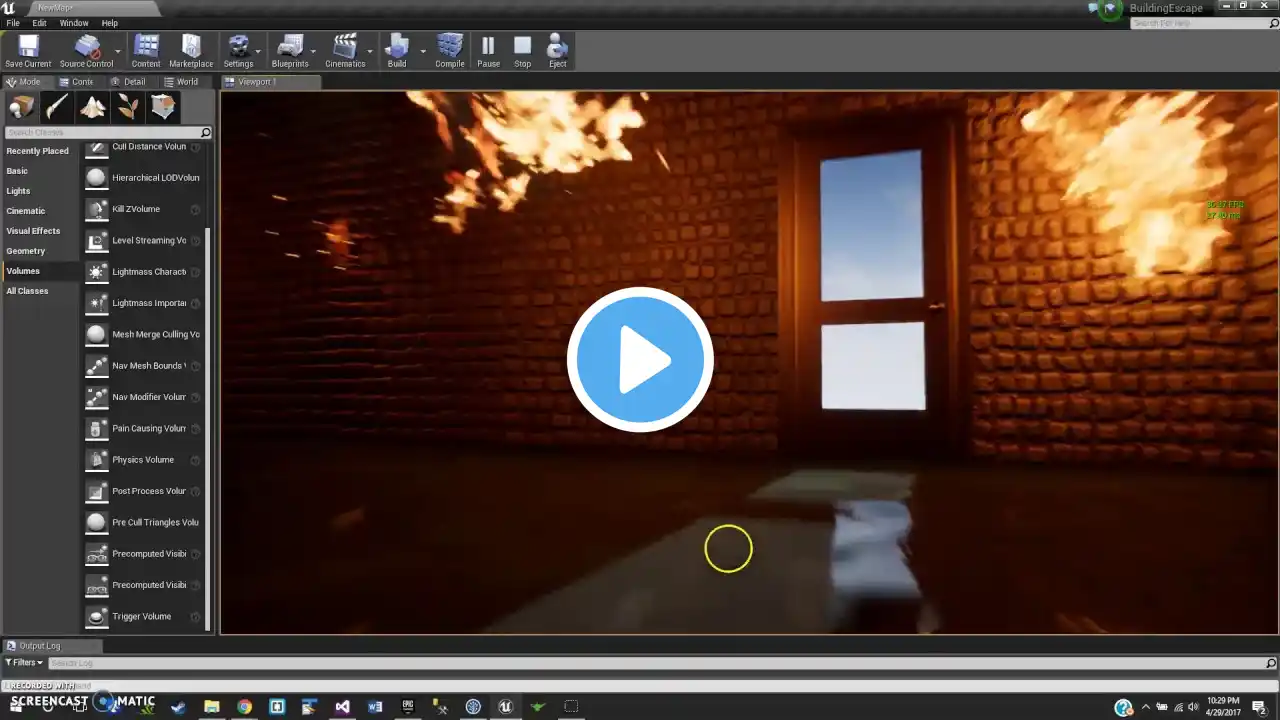
Task: Select Trigger Volume in the list
Action: coord(143,617)
